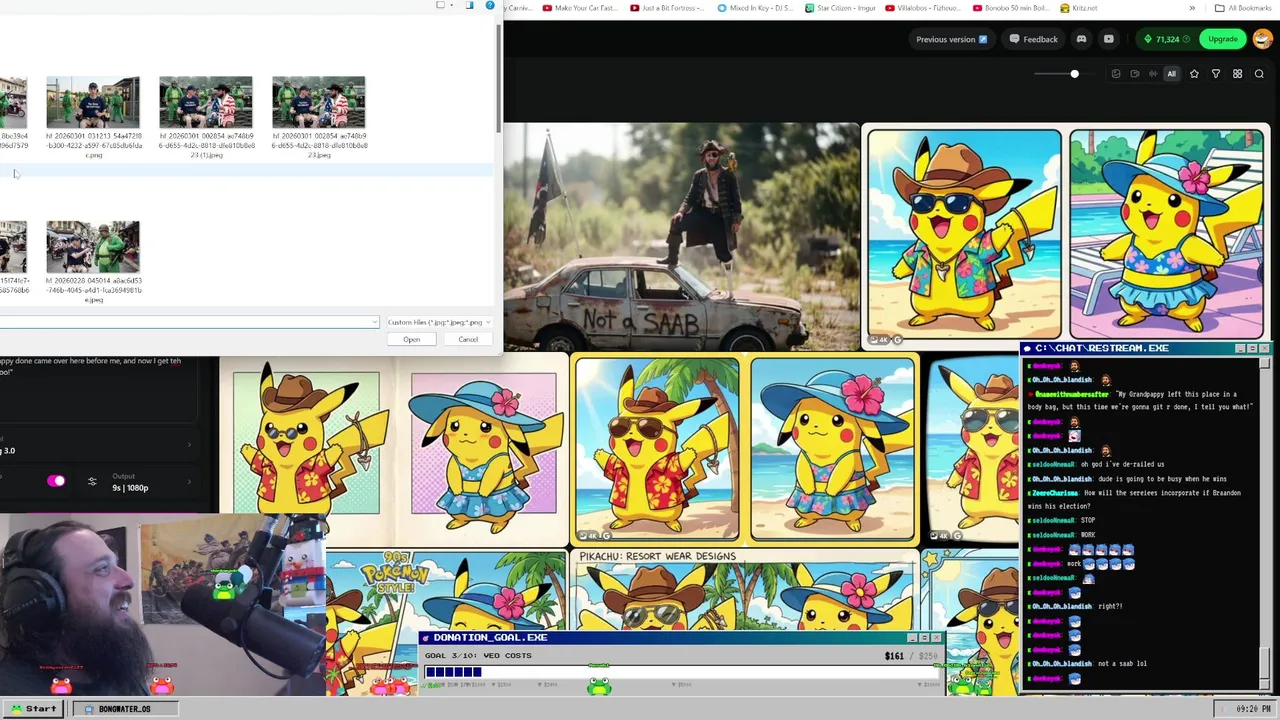Click Open in file dialog
Viewport: 1280px width, 720px height.
(412, 340)
